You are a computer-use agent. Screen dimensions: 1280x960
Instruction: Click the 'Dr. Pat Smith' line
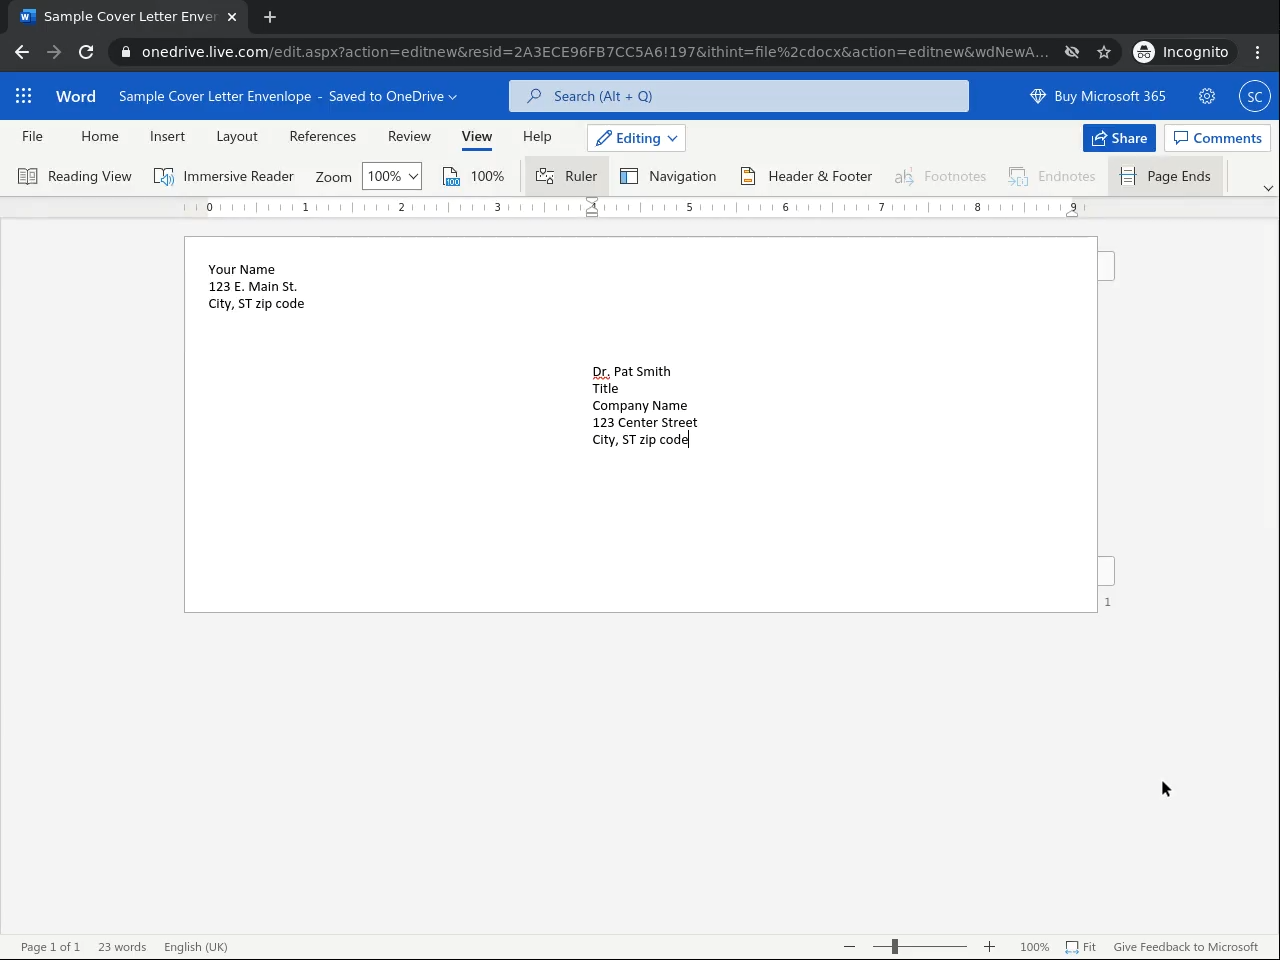tap(631, 372)
